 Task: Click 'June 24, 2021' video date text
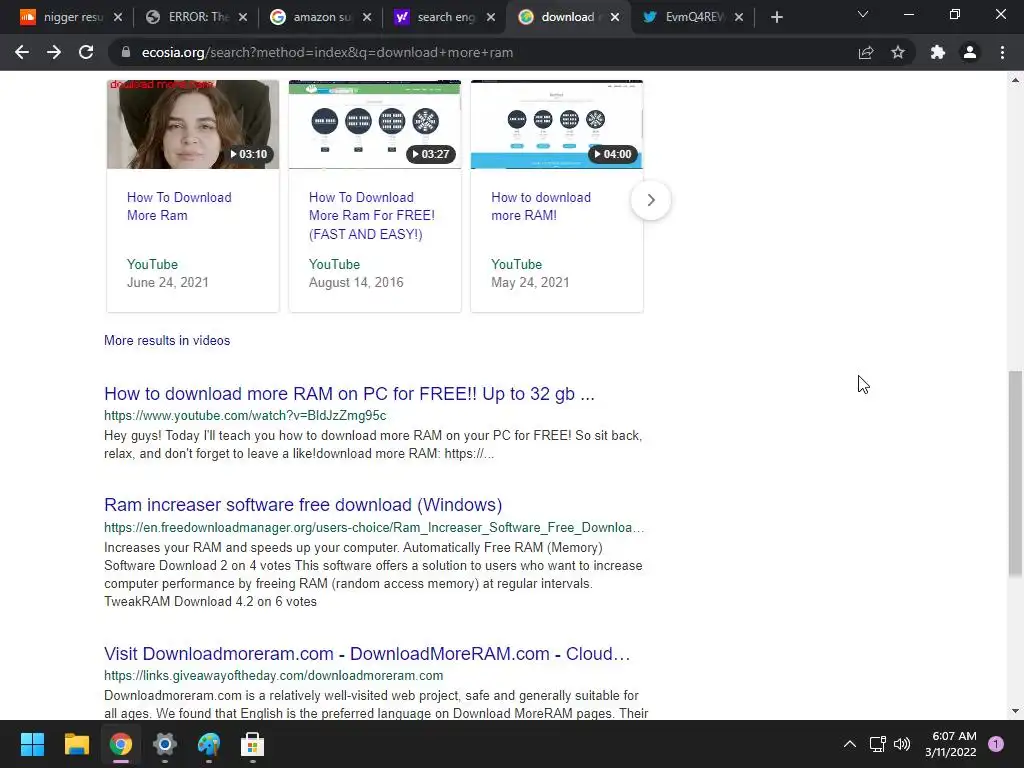tap(168, 282)
